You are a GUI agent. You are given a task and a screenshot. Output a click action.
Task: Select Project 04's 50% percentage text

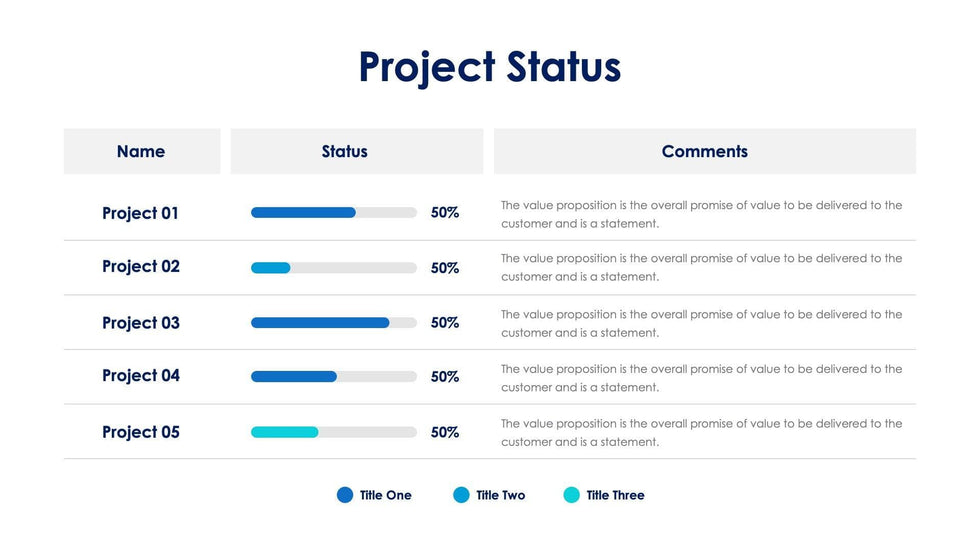[x=445, y=377]
